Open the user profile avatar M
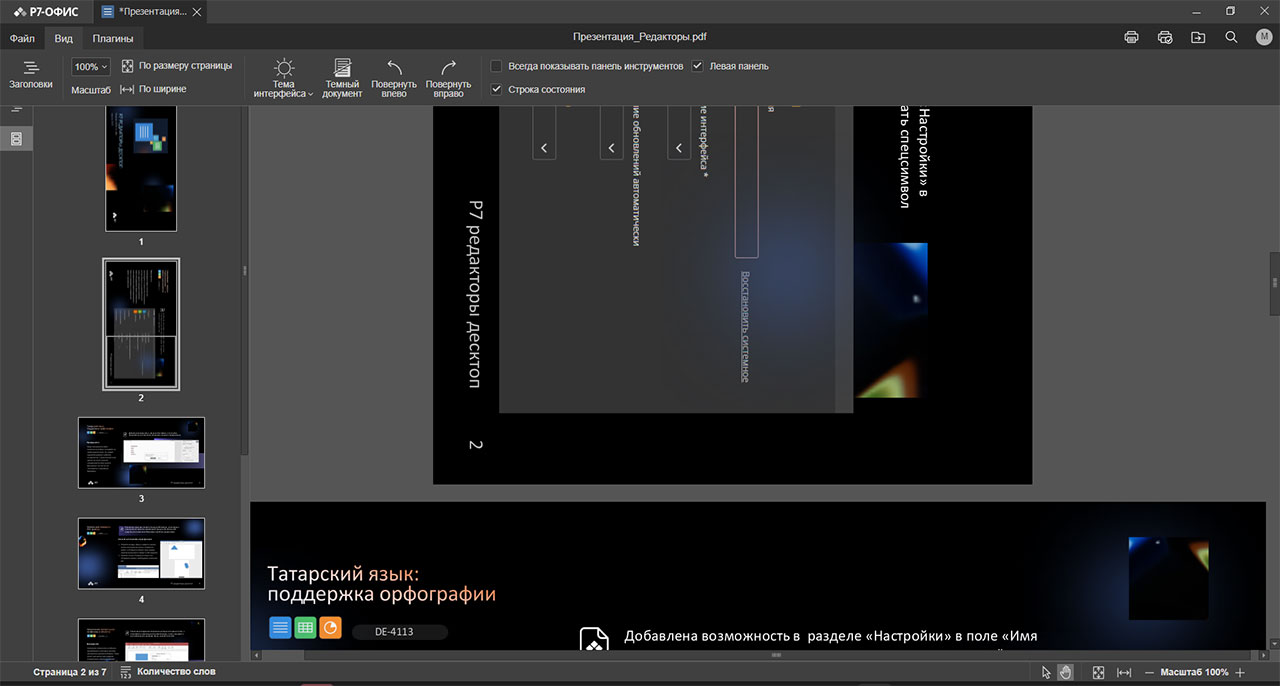Screen dimensions: 1280x686 point(1264,37)
